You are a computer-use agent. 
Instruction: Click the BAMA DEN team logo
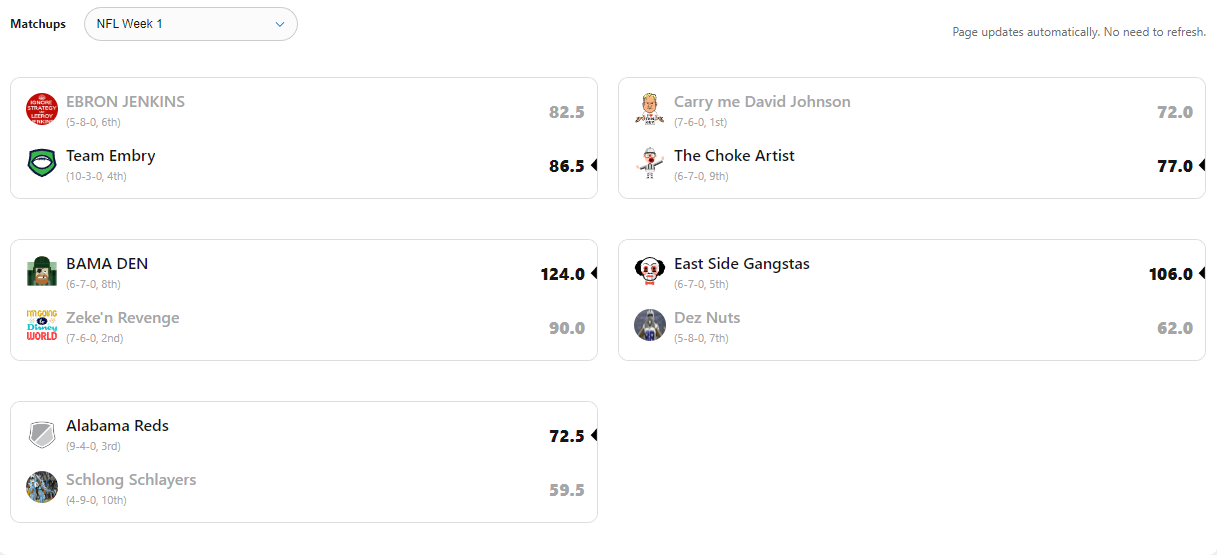click(x=42, y=271)
